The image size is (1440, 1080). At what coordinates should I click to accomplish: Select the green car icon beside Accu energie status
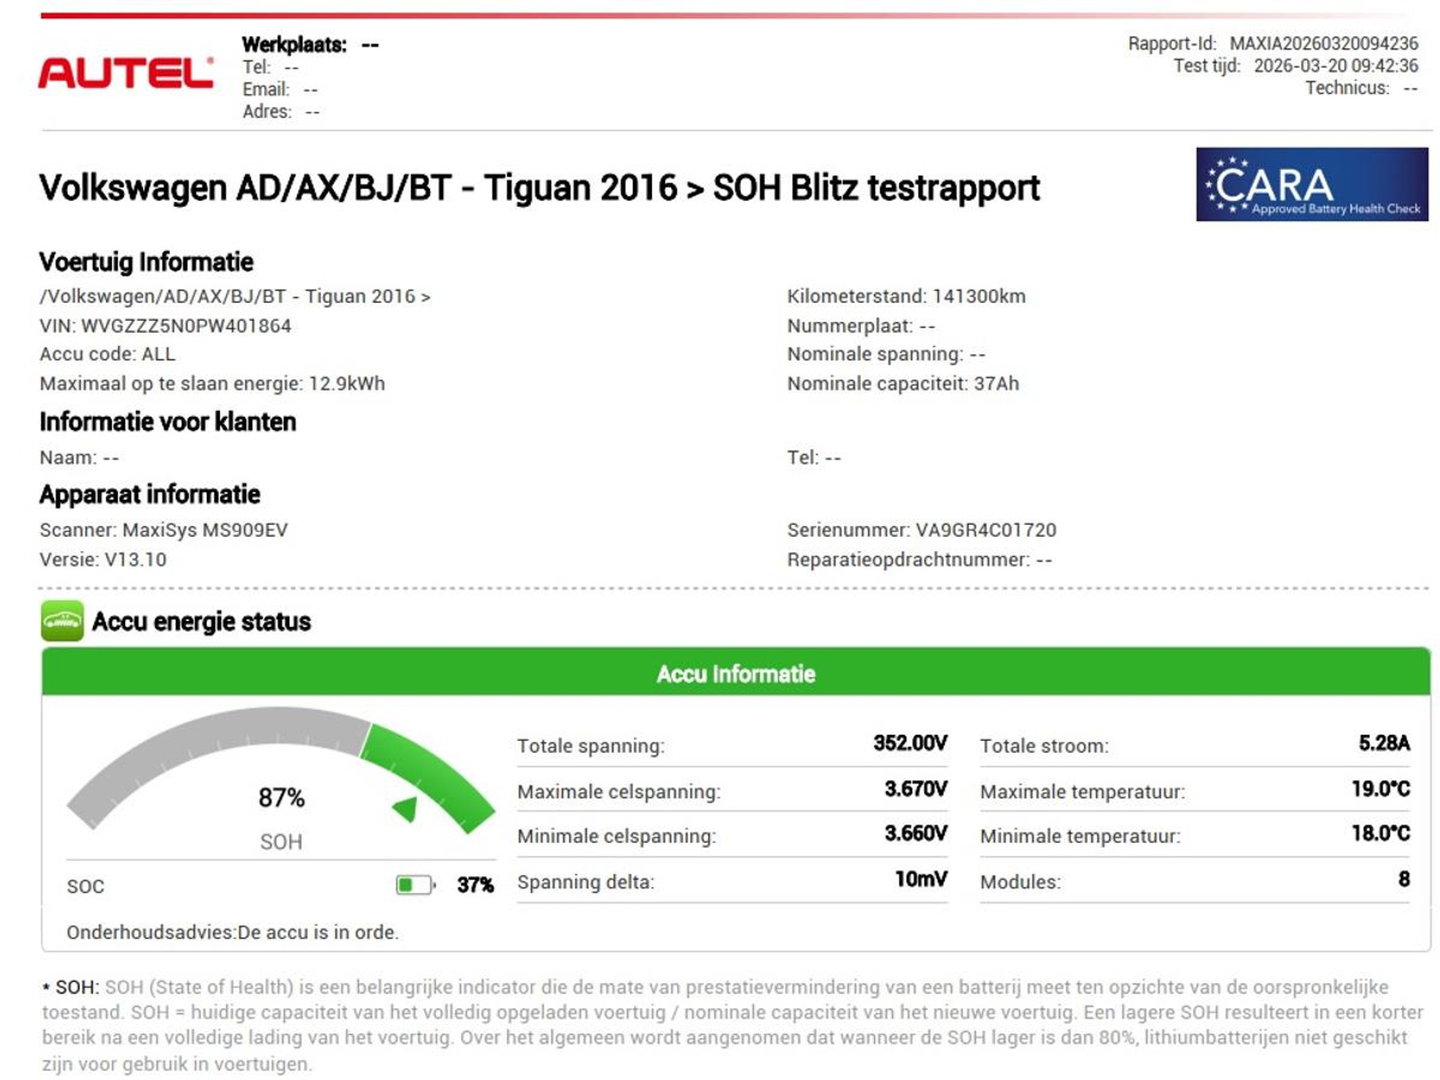(x=62, y=621)
